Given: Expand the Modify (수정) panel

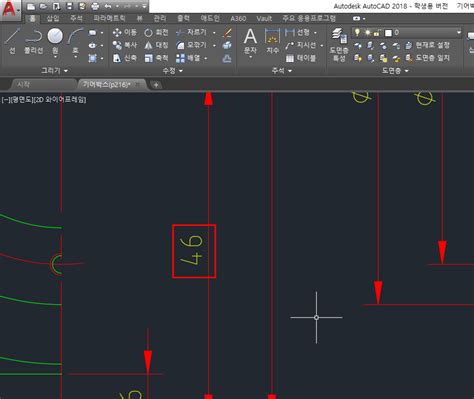Looking at the screenshot, I should (x=172, y=71).
